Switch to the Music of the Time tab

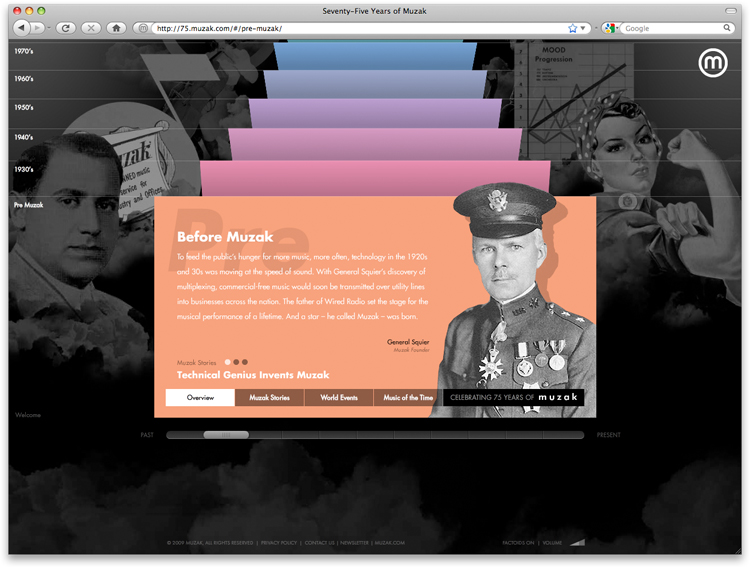408,398
